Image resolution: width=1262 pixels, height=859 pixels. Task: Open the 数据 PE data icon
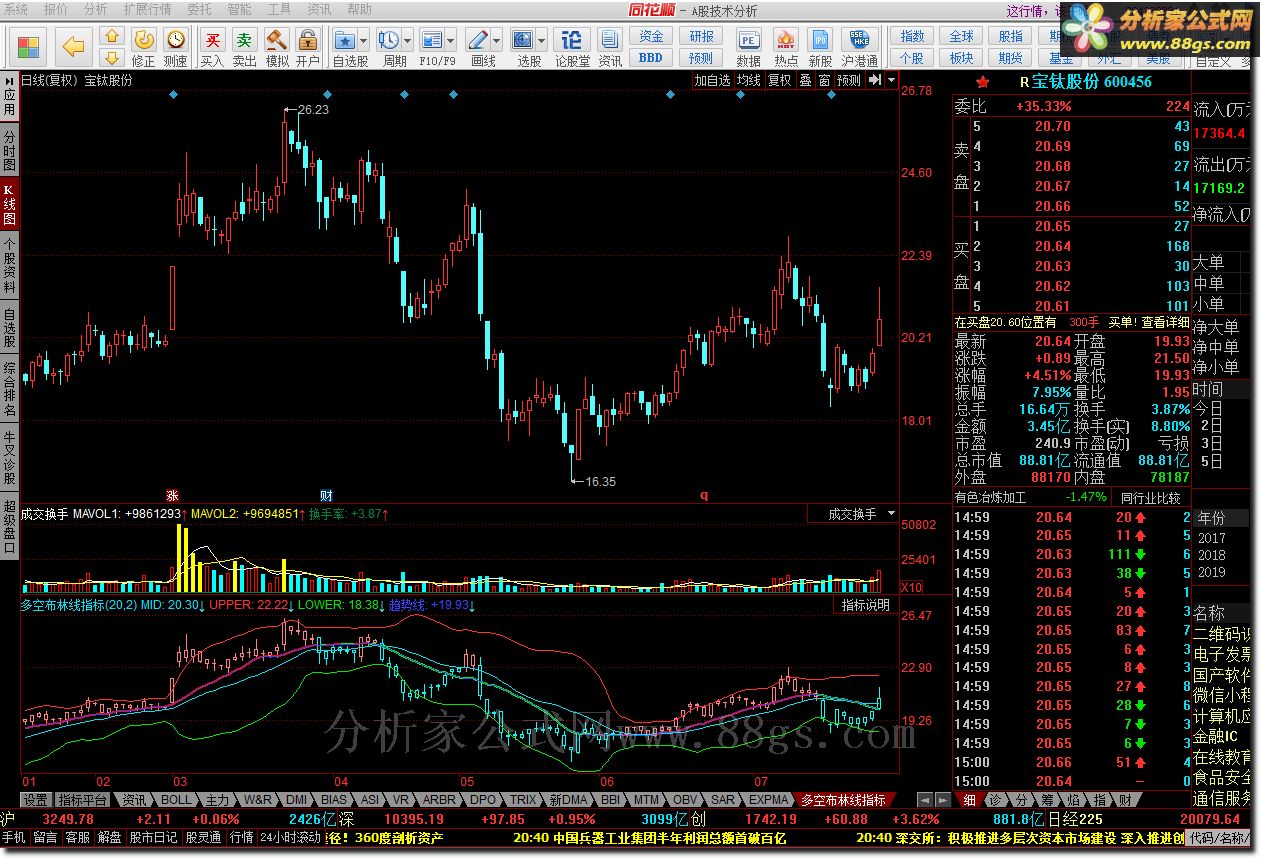[x=748, y=40]
